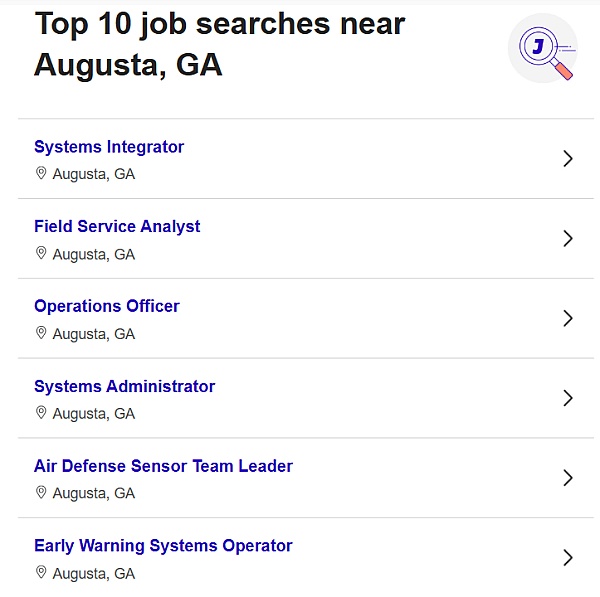Open the Systems Integrator job link
The height and width of the screenshot is (597, 600).
point(109,147)
